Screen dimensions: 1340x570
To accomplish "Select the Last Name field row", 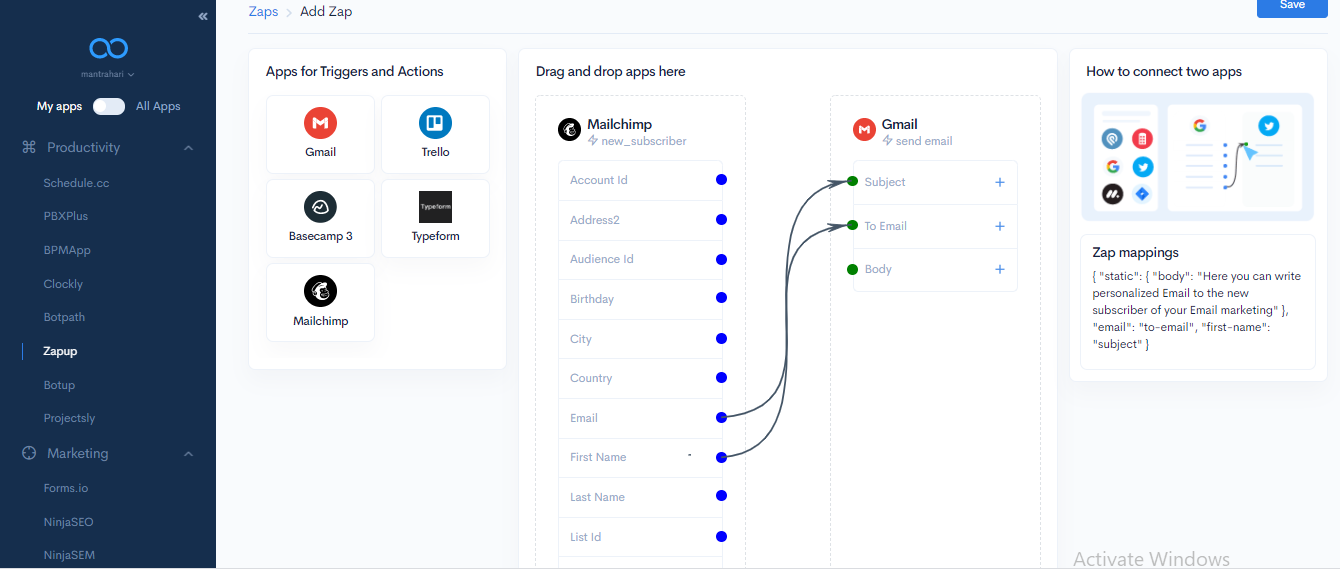I will pos(640,497).
